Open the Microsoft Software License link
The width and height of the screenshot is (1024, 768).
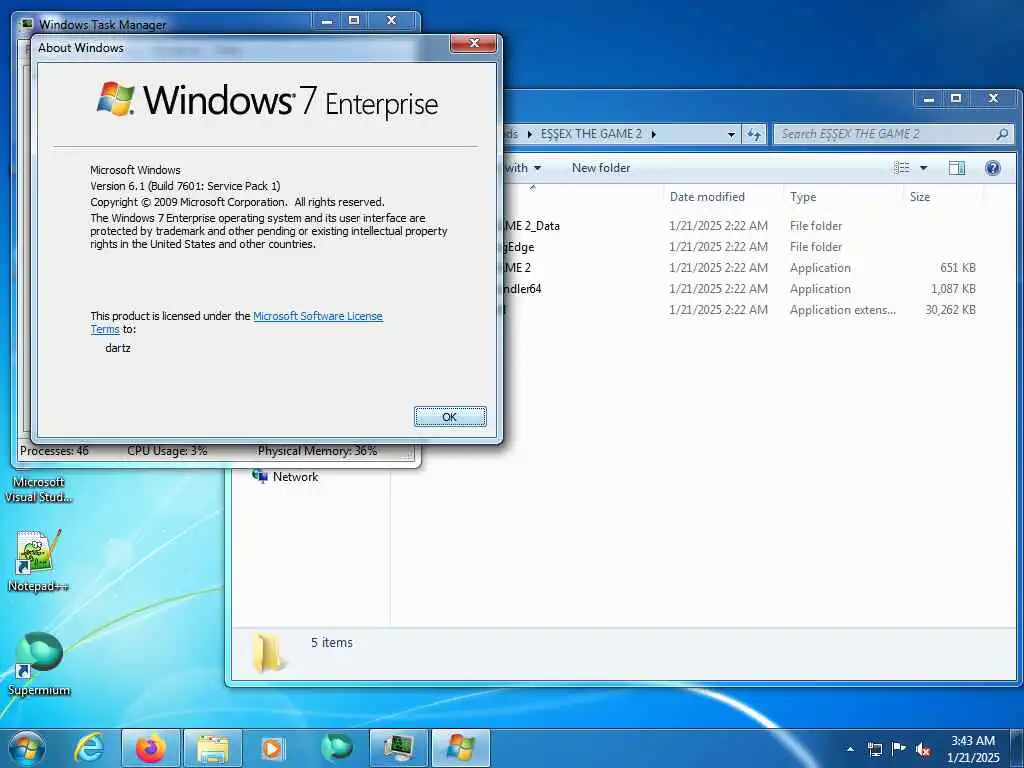click(317, 316)
